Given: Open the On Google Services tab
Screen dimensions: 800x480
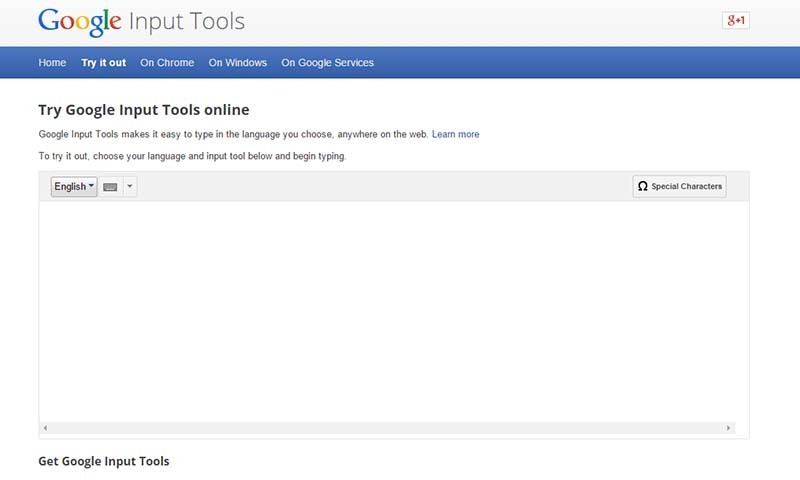Looking at the screenshot, I should [x=328, y=63].
